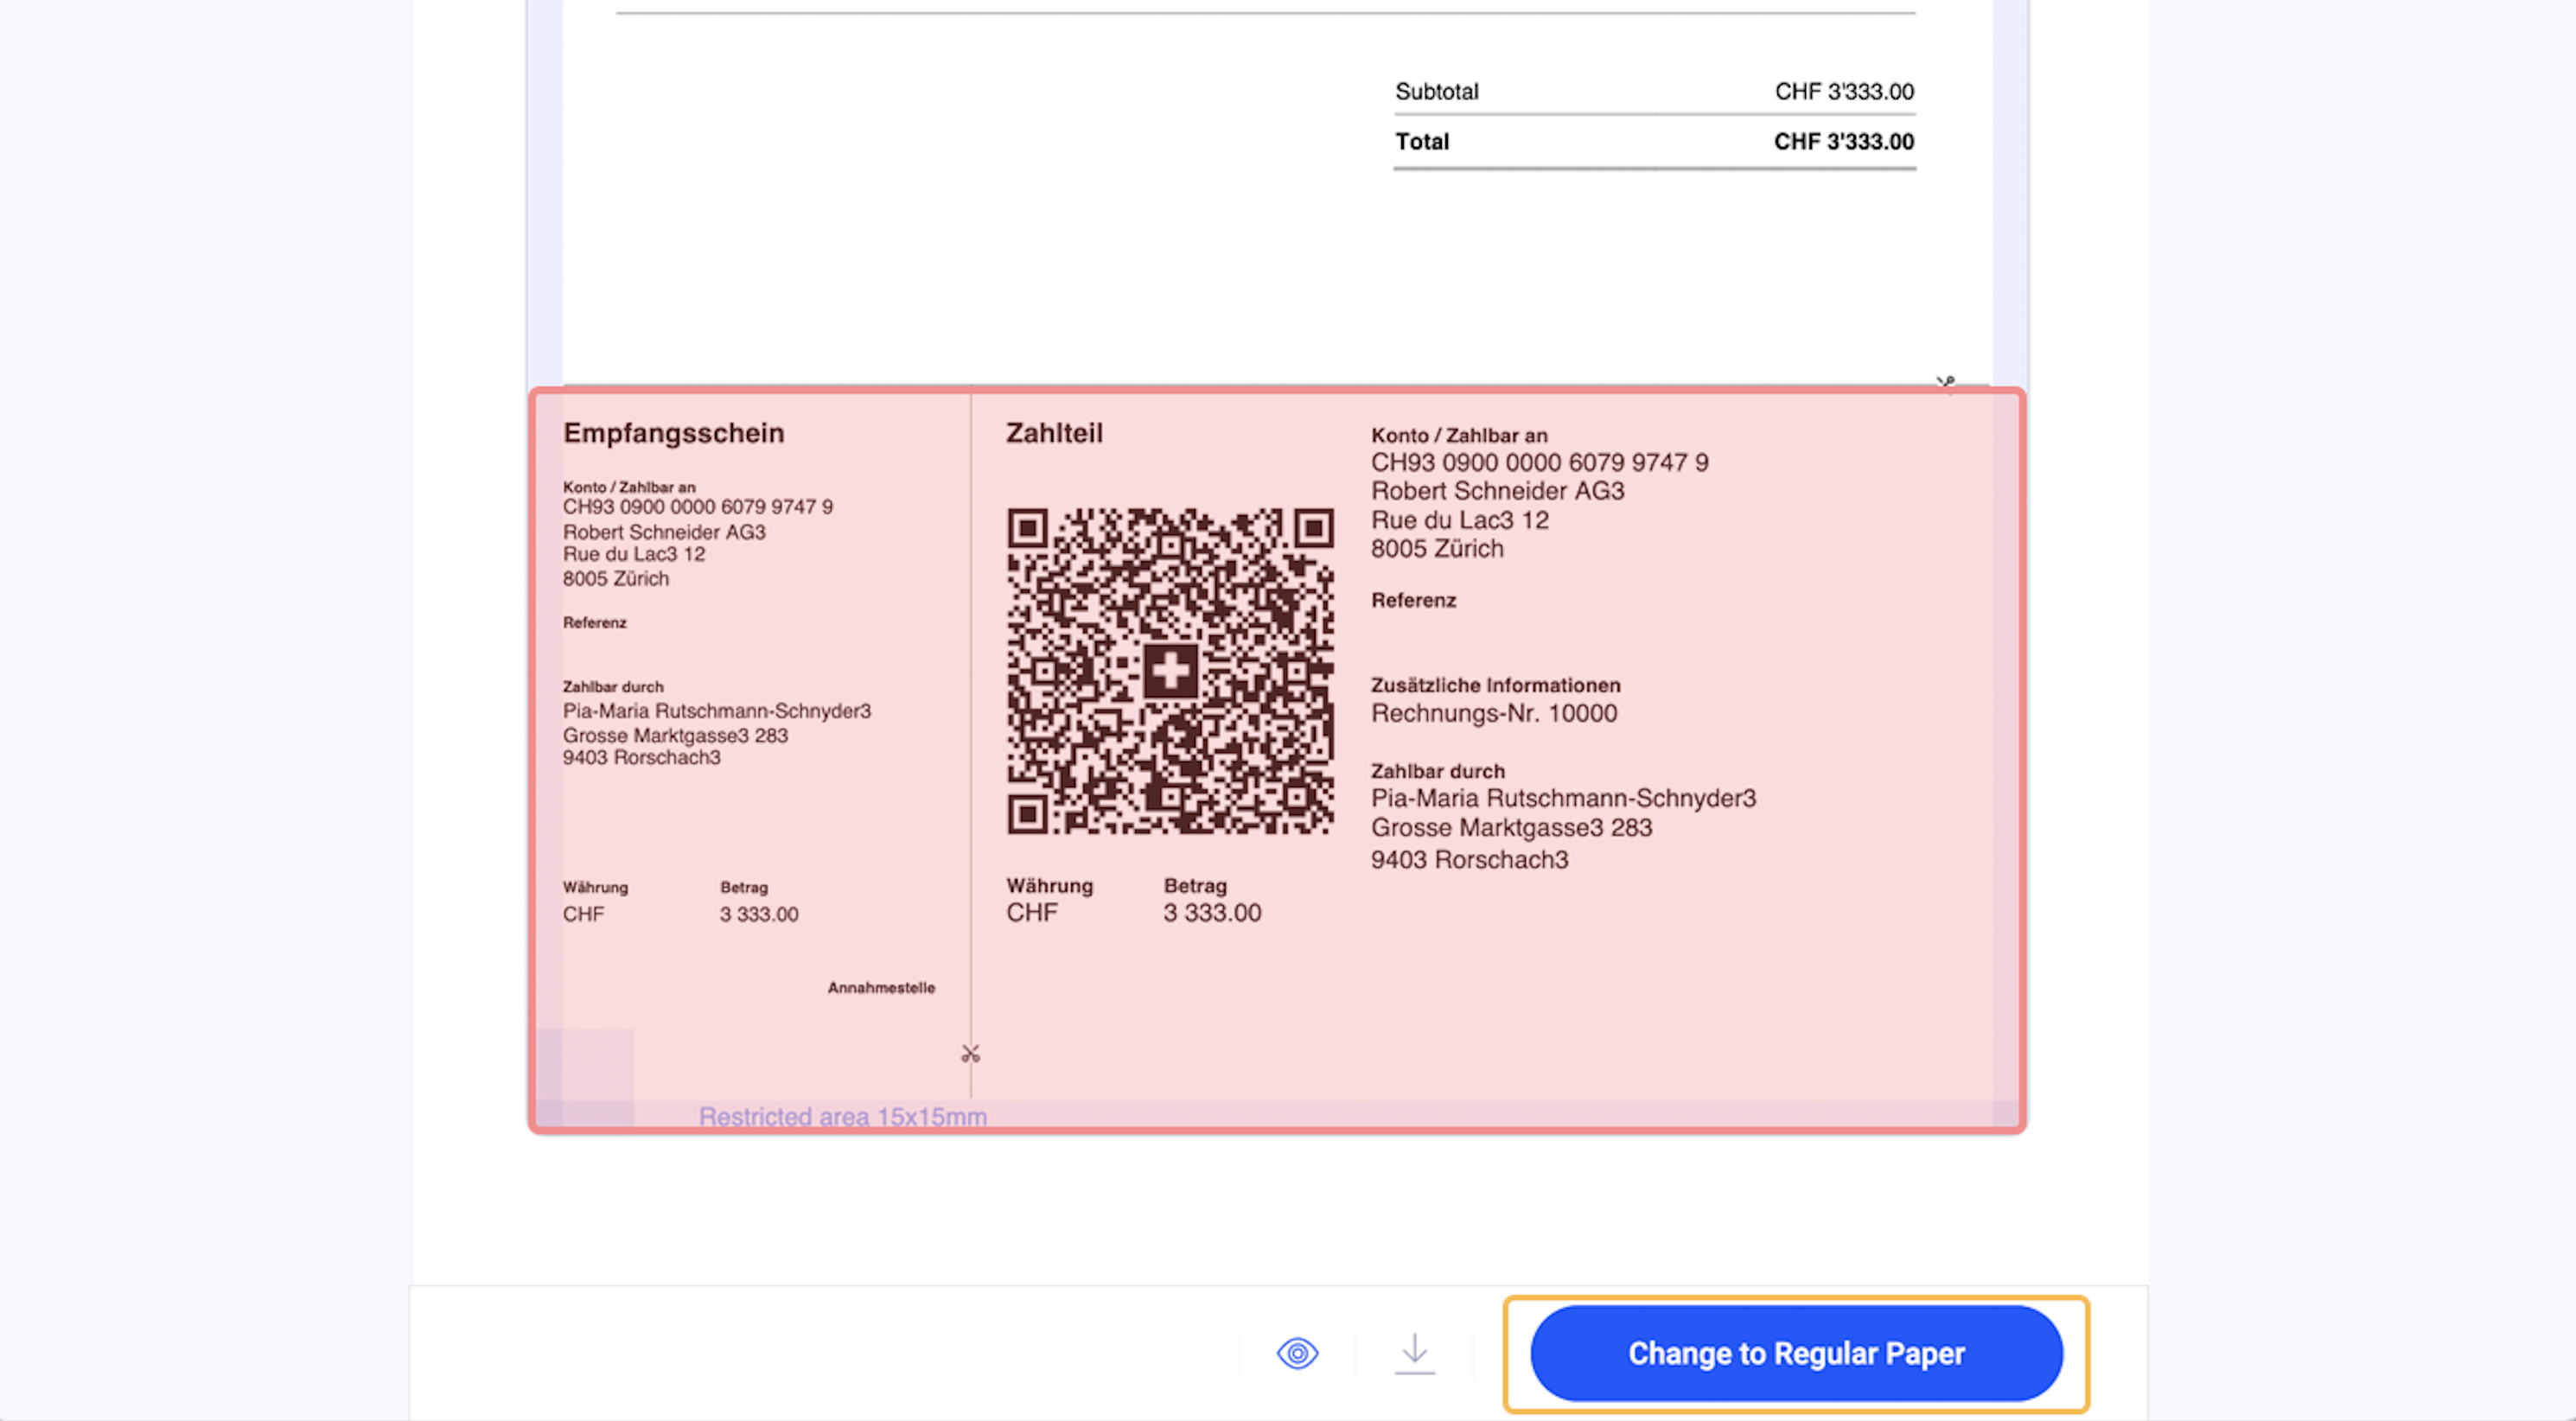Click 'Zahlbar durch' label in the Zahlteil
Image resolution: width=2576 pixels, height=1421 pixels.
pos(1437,772)
